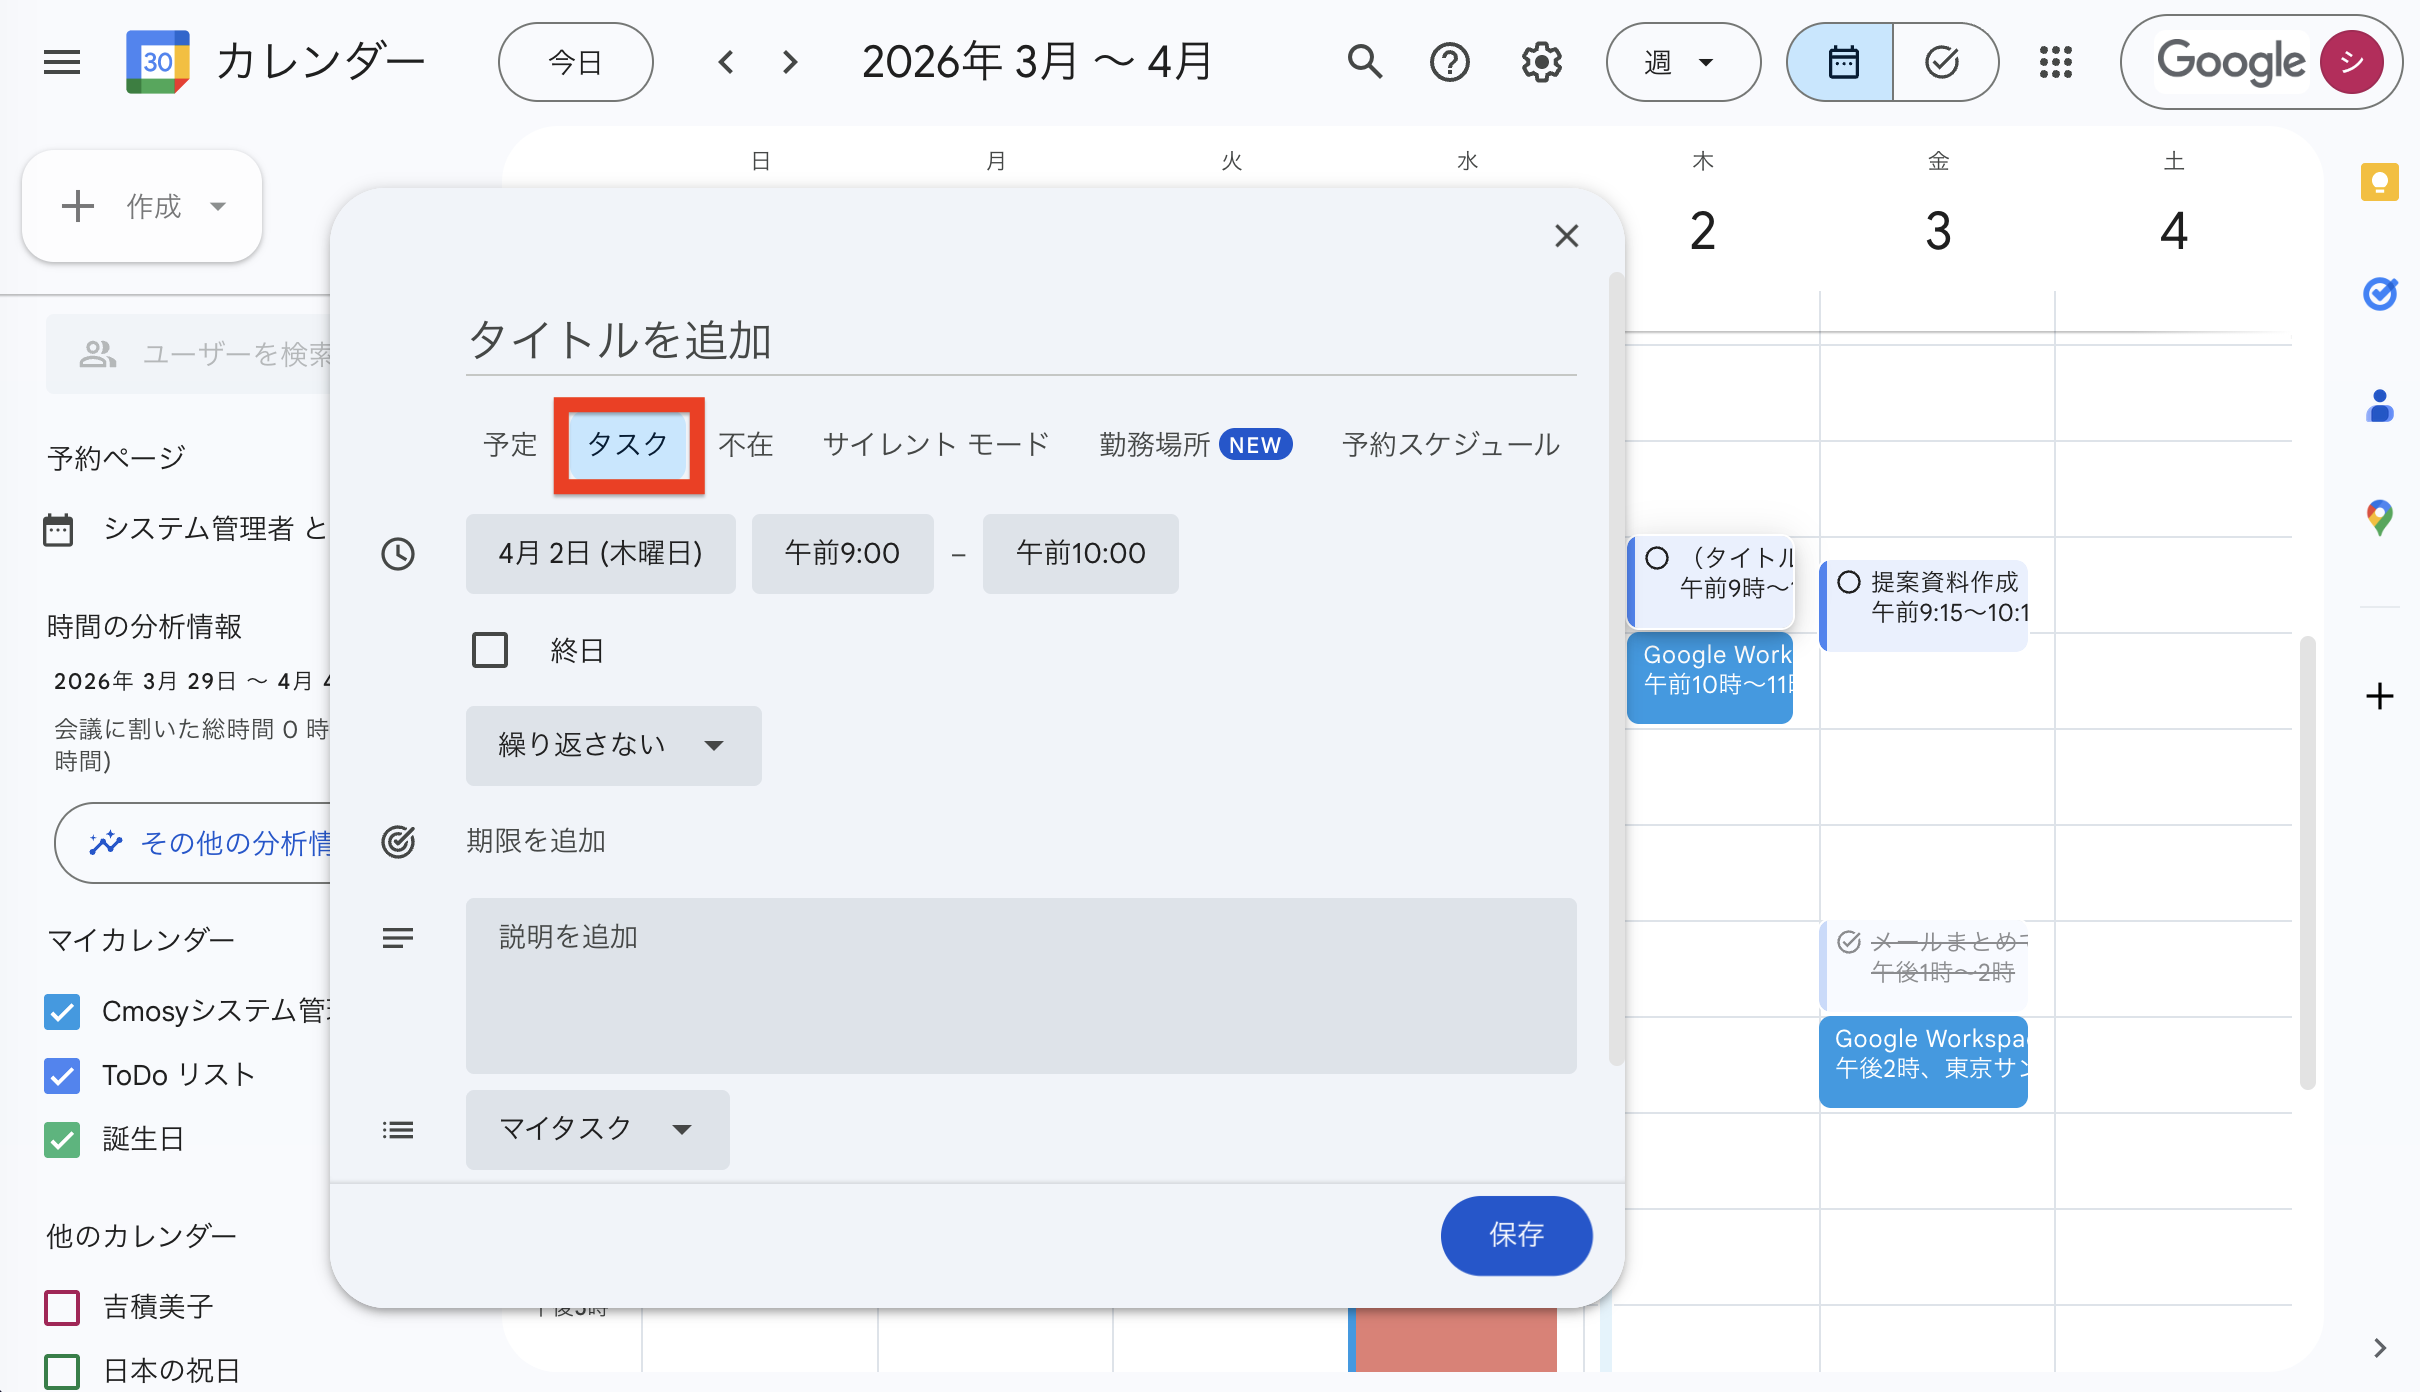The image size is (2420, 1392).
Task: Open the Calendar settings gear
Action: pyautogui.click(x=1541, y=61)
